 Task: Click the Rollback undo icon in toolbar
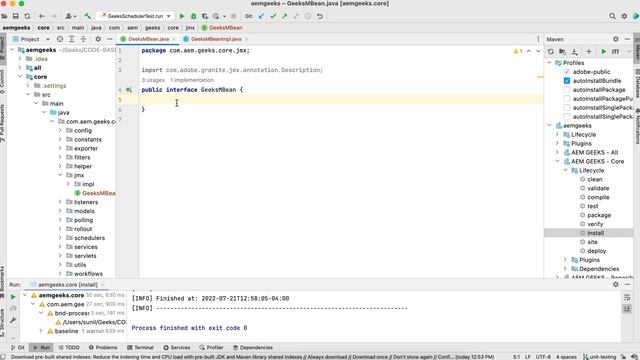tap(320, 16)
